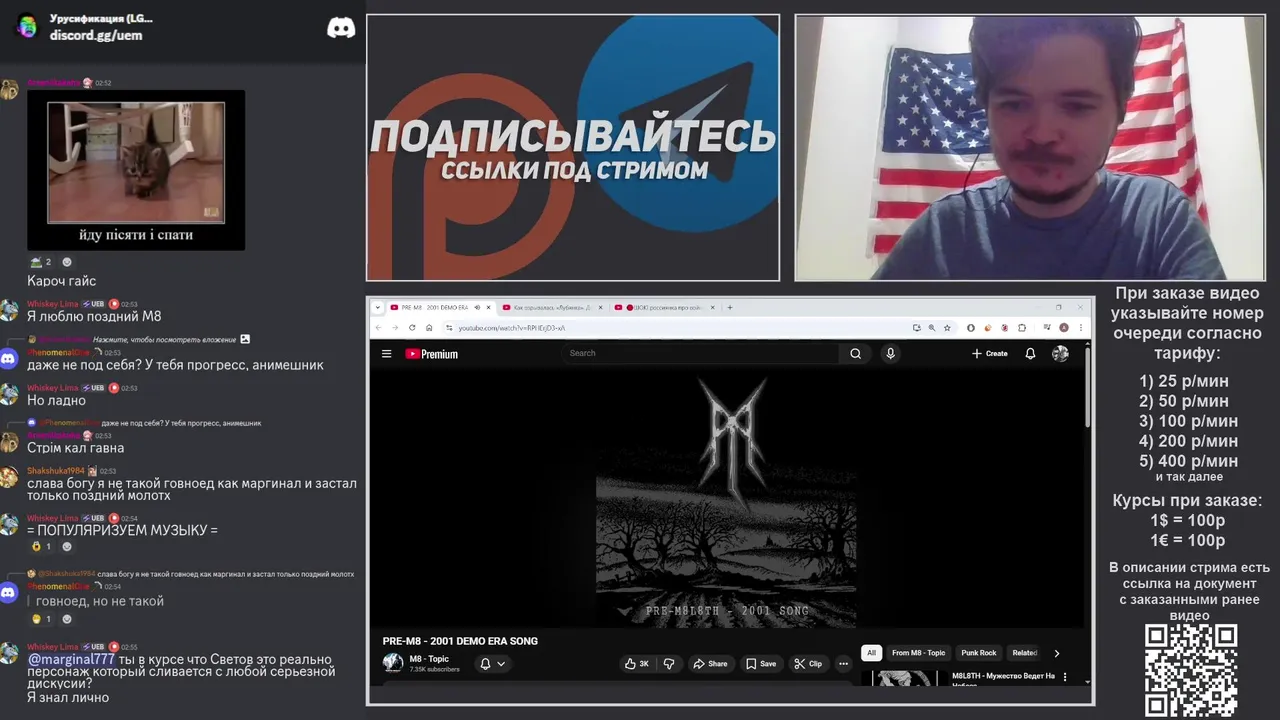Switch to the Лубянка browser tab
The height and width of the screenshot is (720, 1280).
552,307
